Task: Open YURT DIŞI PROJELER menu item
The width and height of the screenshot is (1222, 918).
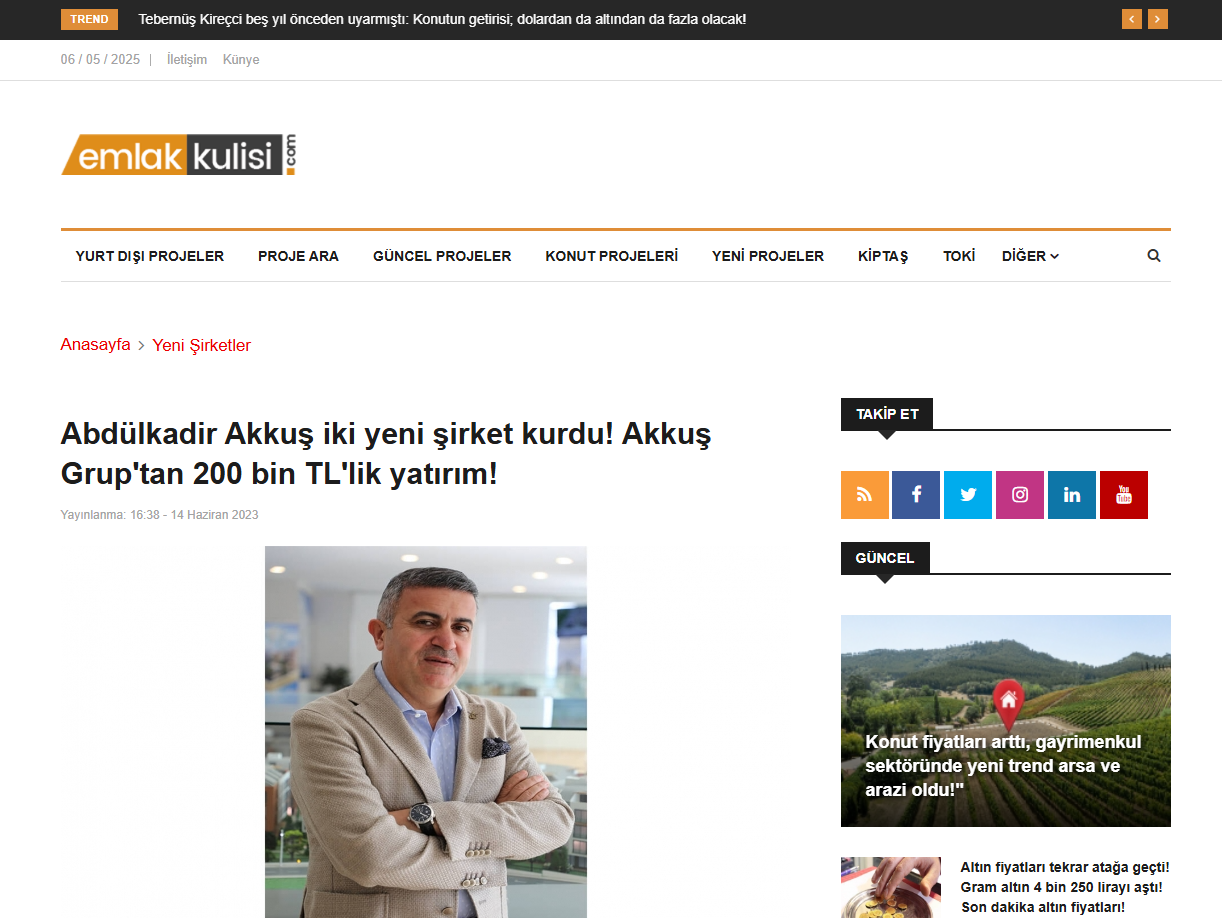Action: [x=150, y=256]
